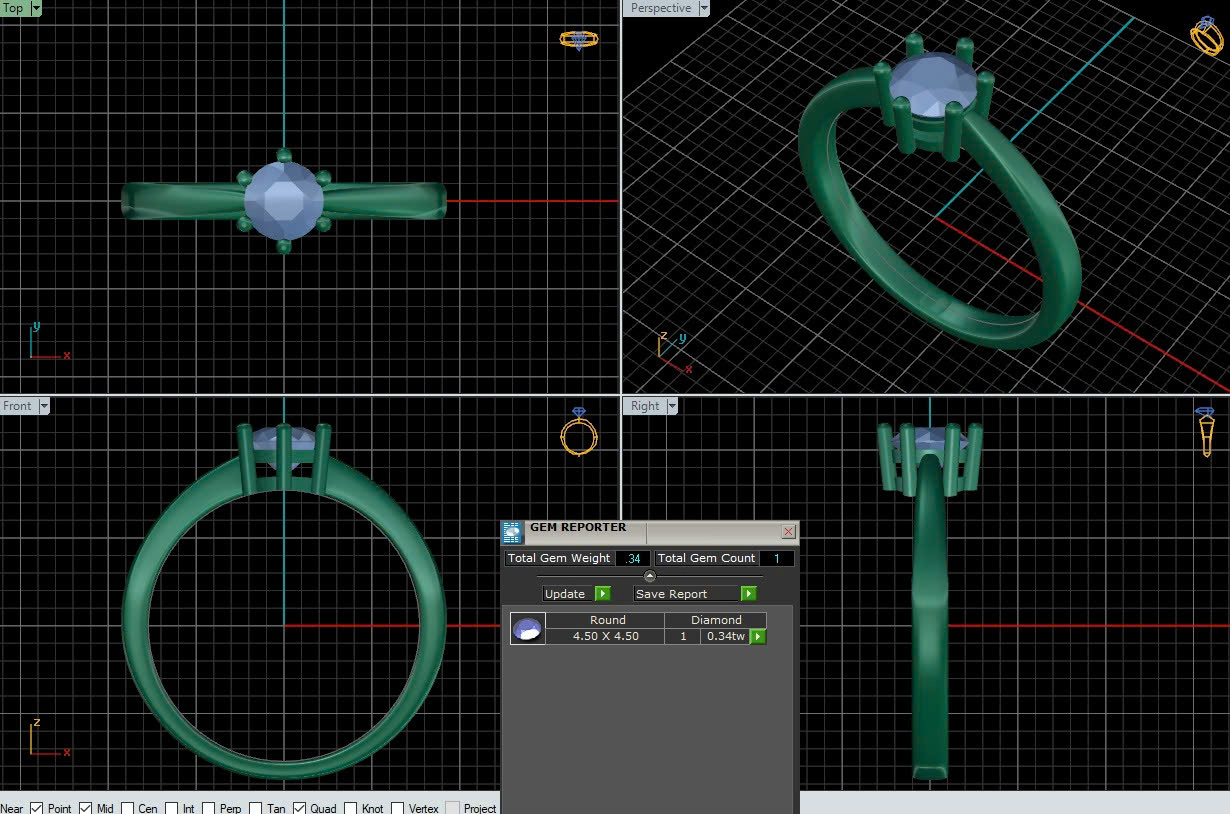Click the Update button label
Viewport: 1230px width, 814px height.
[x=565, y=594]
